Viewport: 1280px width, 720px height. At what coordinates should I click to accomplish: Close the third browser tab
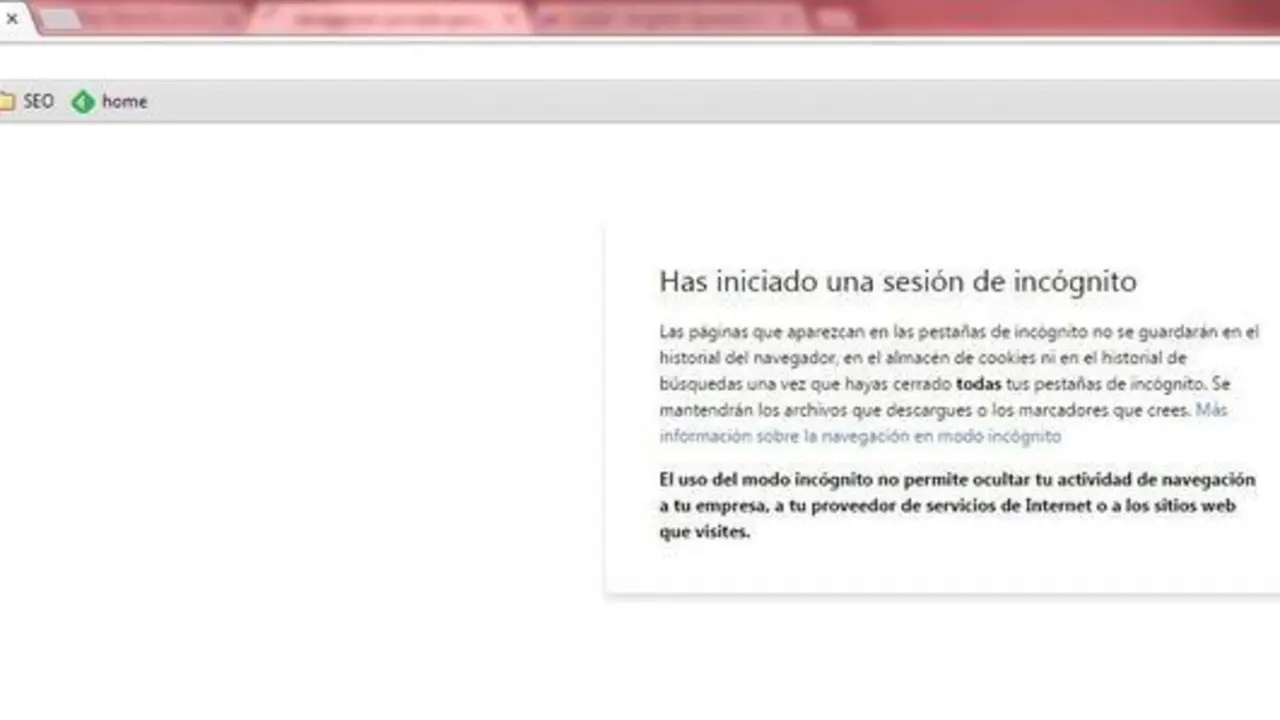click(511, 19)
